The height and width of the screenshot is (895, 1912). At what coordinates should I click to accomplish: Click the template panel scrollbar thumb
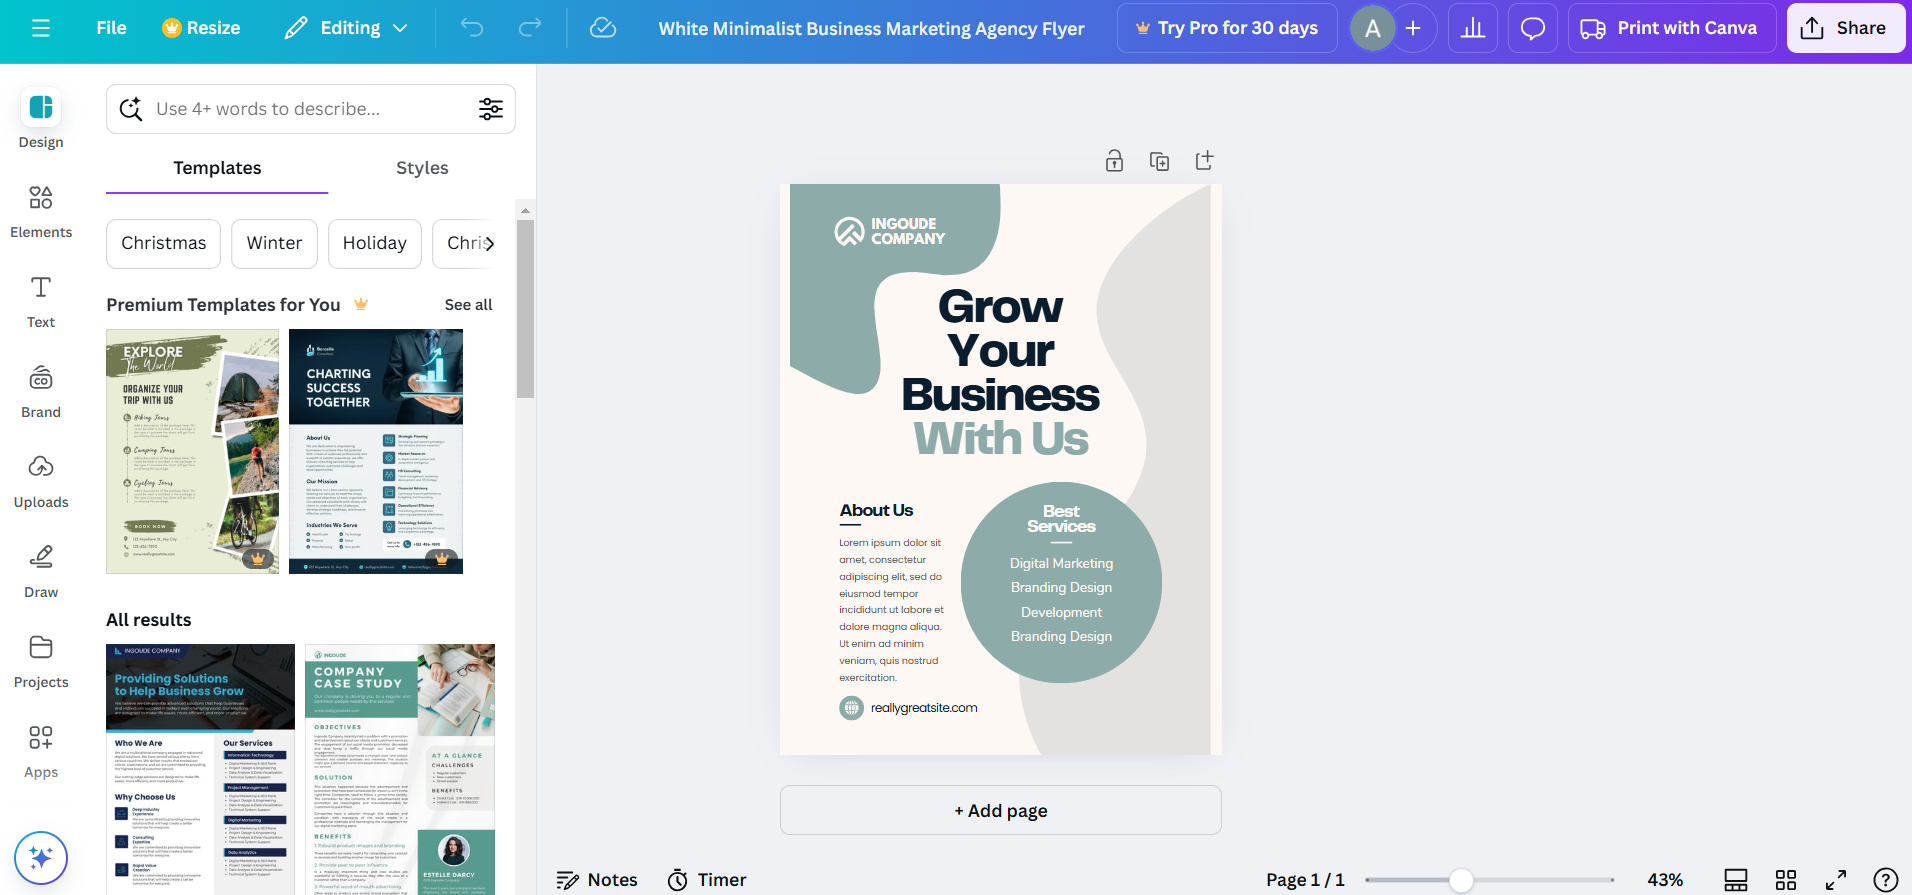point(525,308)
